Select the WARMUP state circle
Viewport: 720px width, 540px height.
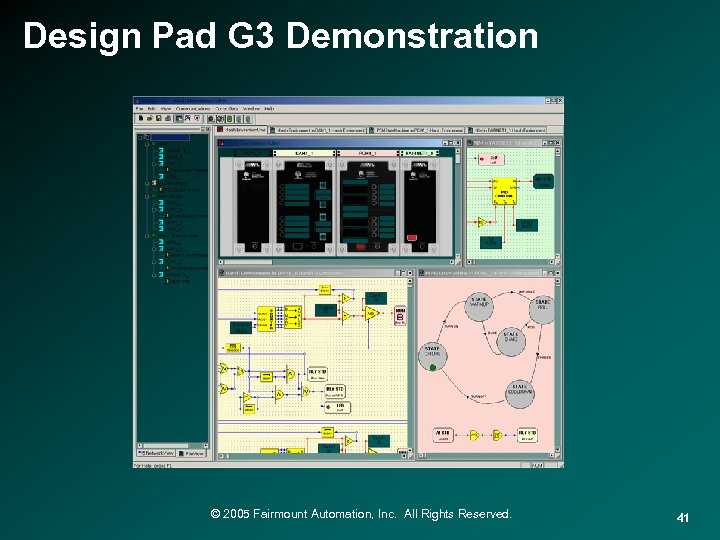click(x=478, y=305)
